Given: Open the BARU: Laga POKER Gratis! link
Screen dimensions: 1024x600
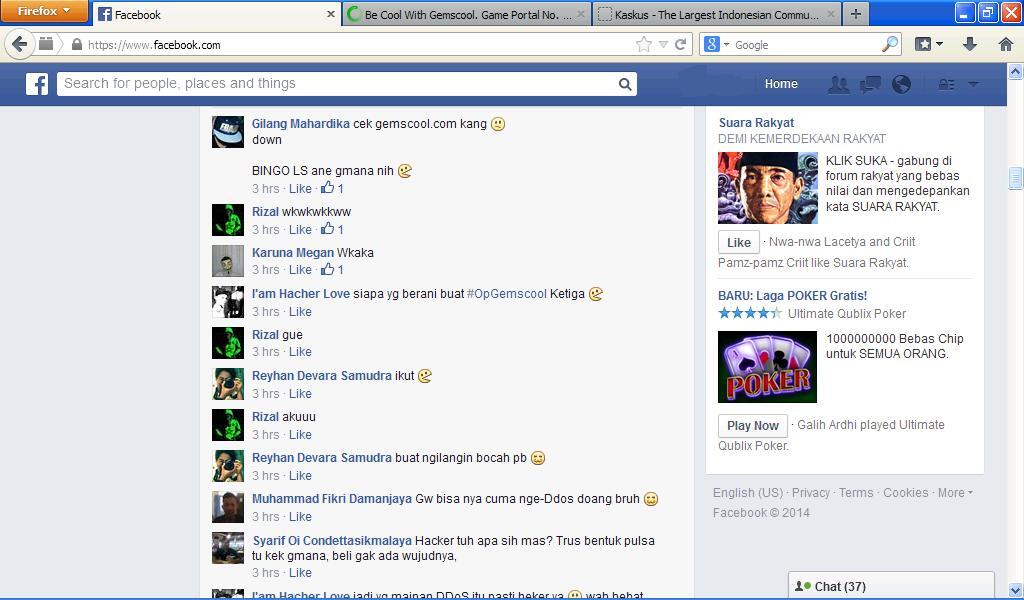Looking at the screenshot, I should (792, 296).
